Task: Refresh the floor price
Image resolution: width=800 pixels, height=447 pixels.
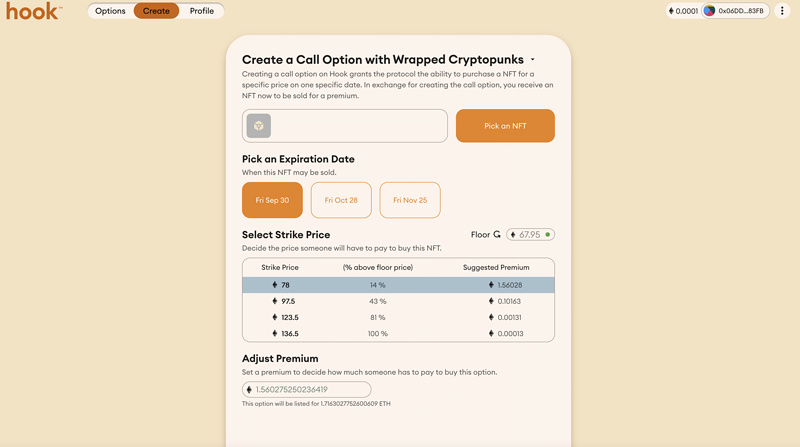Action: tap(497, 234)
